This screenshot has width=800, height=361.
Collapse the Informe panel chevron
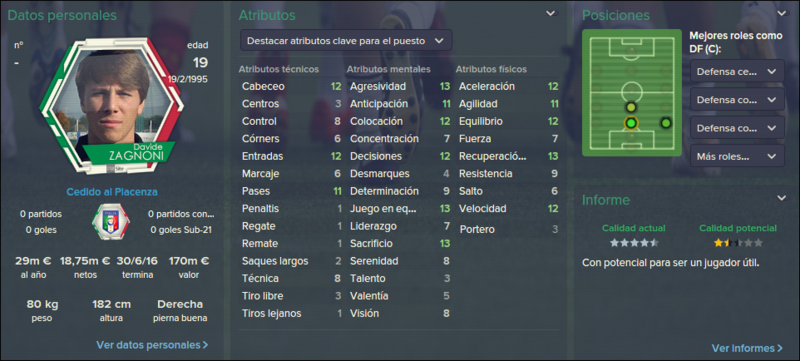point(782,198)
